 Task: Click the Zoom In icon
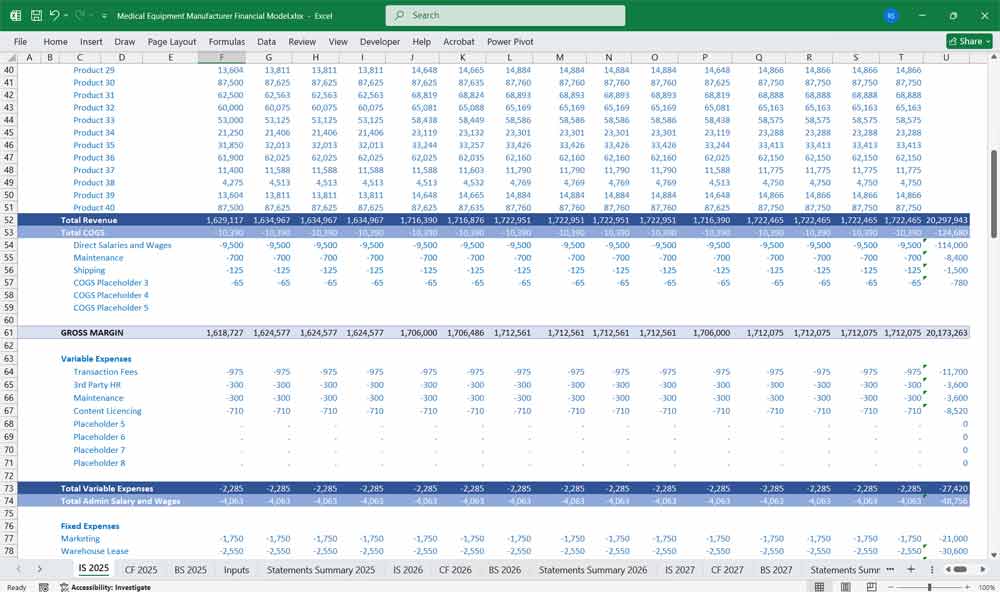967,585
